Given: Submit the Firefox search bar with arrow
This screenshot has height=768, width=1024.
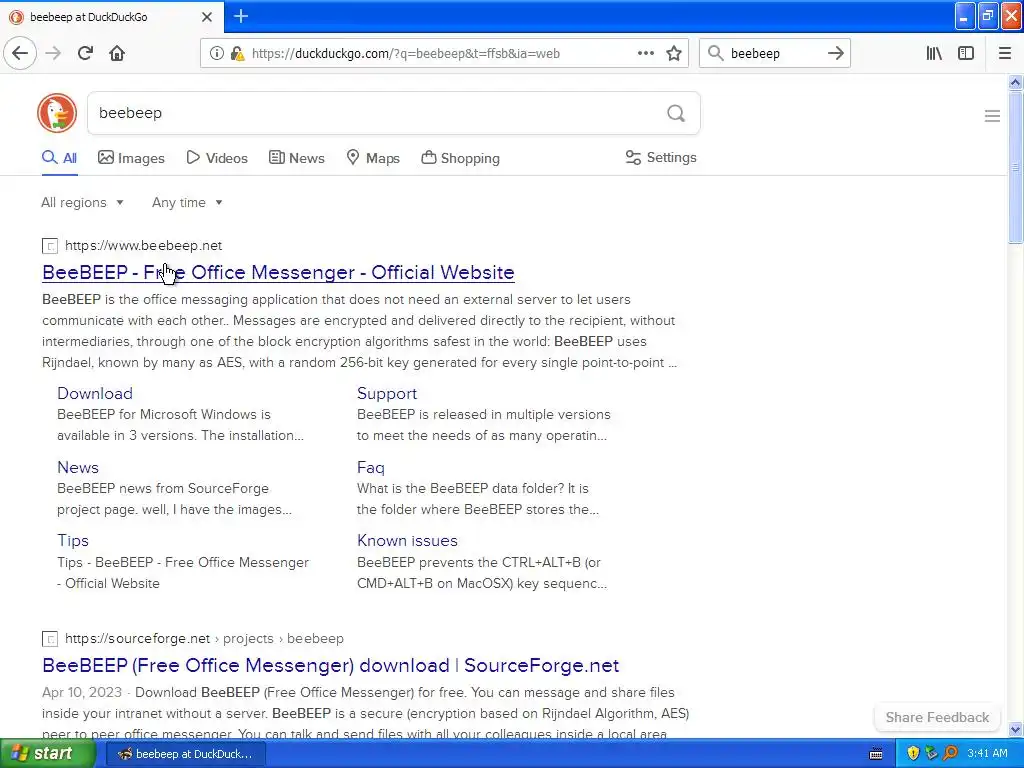Looking at the screenshot, I should (x=835, y=53).
